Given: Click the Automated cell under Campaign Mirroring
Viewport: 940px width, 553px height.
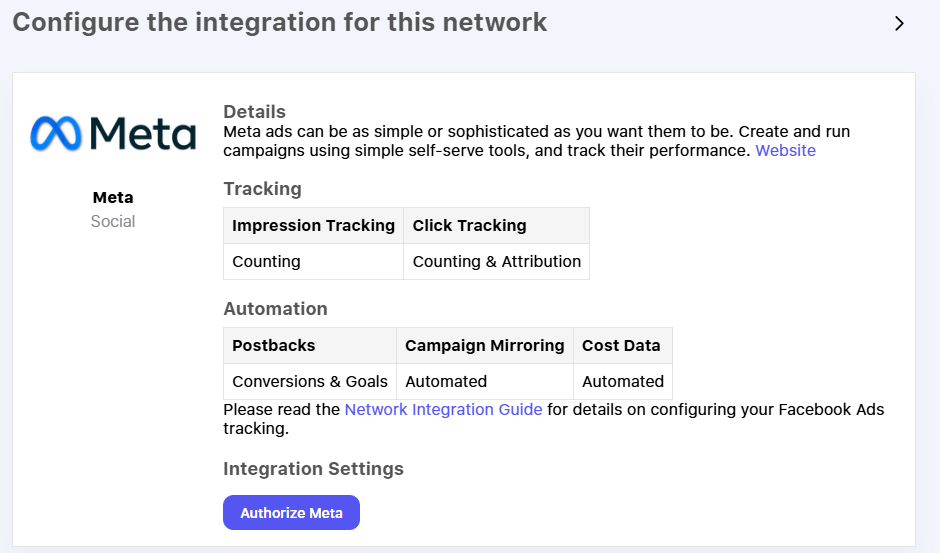Looking at the screenshot, I should (x=485, y=381).
